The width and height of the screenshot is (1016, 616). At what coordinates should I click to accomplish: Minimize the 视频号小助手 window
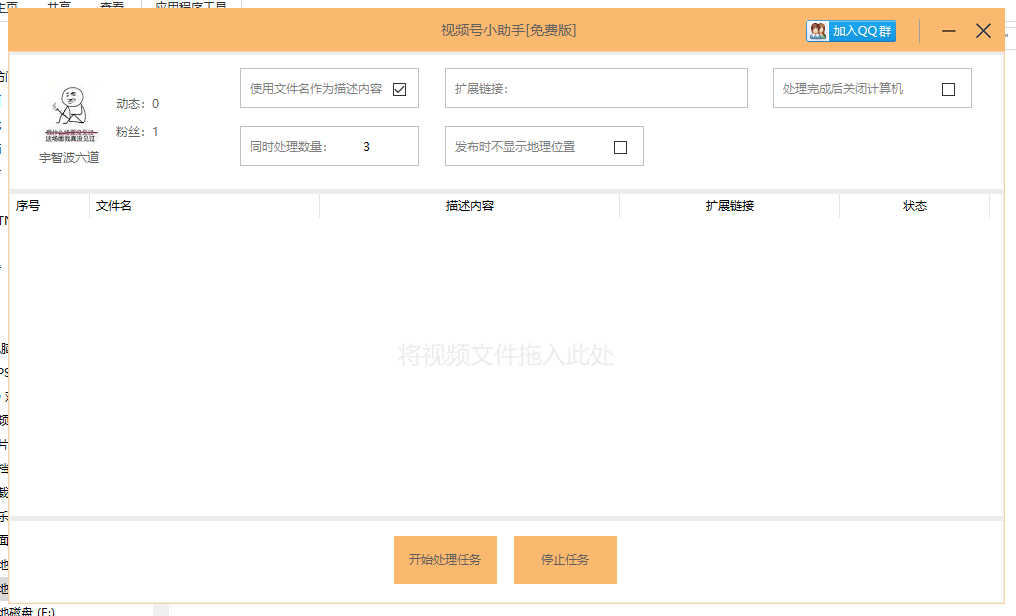[949, 30]
